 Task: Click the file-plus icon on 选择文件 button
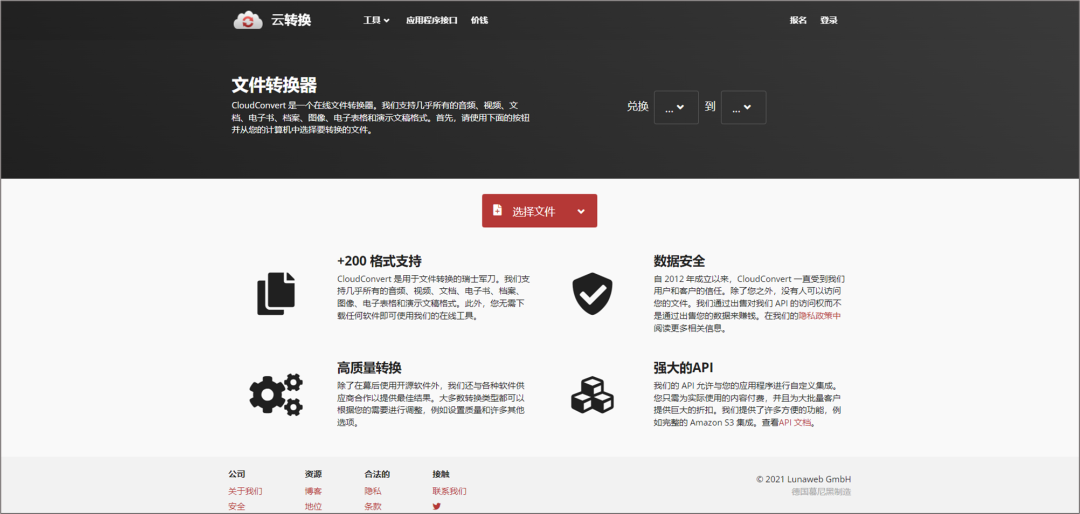498,211
